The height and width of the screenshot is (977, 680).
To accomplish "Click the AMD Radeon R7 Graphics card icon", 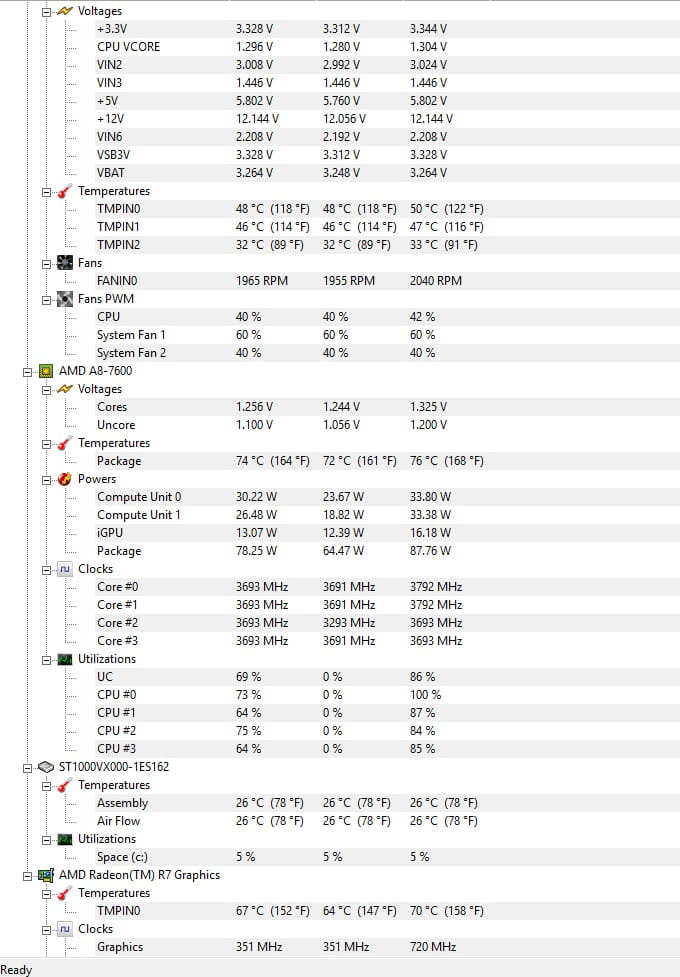I will click(x=45, y=875).
